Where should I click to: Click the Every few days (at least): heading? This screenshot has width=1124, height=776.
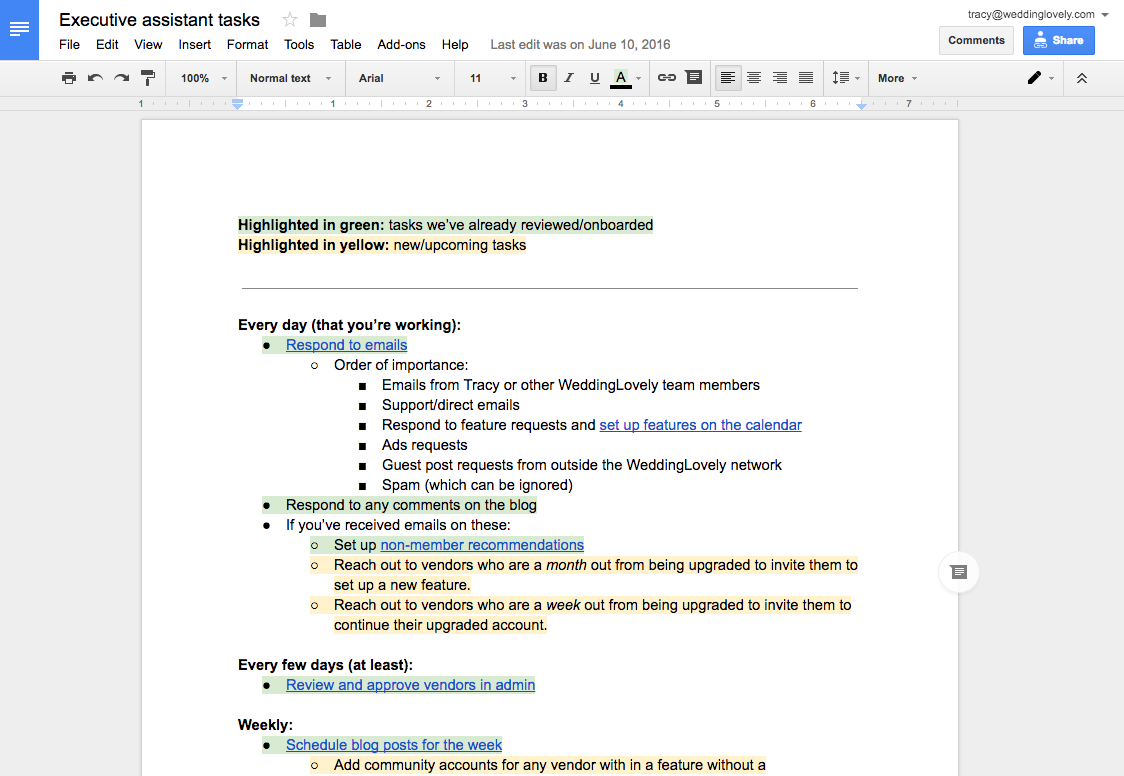(x=325, y=665)
